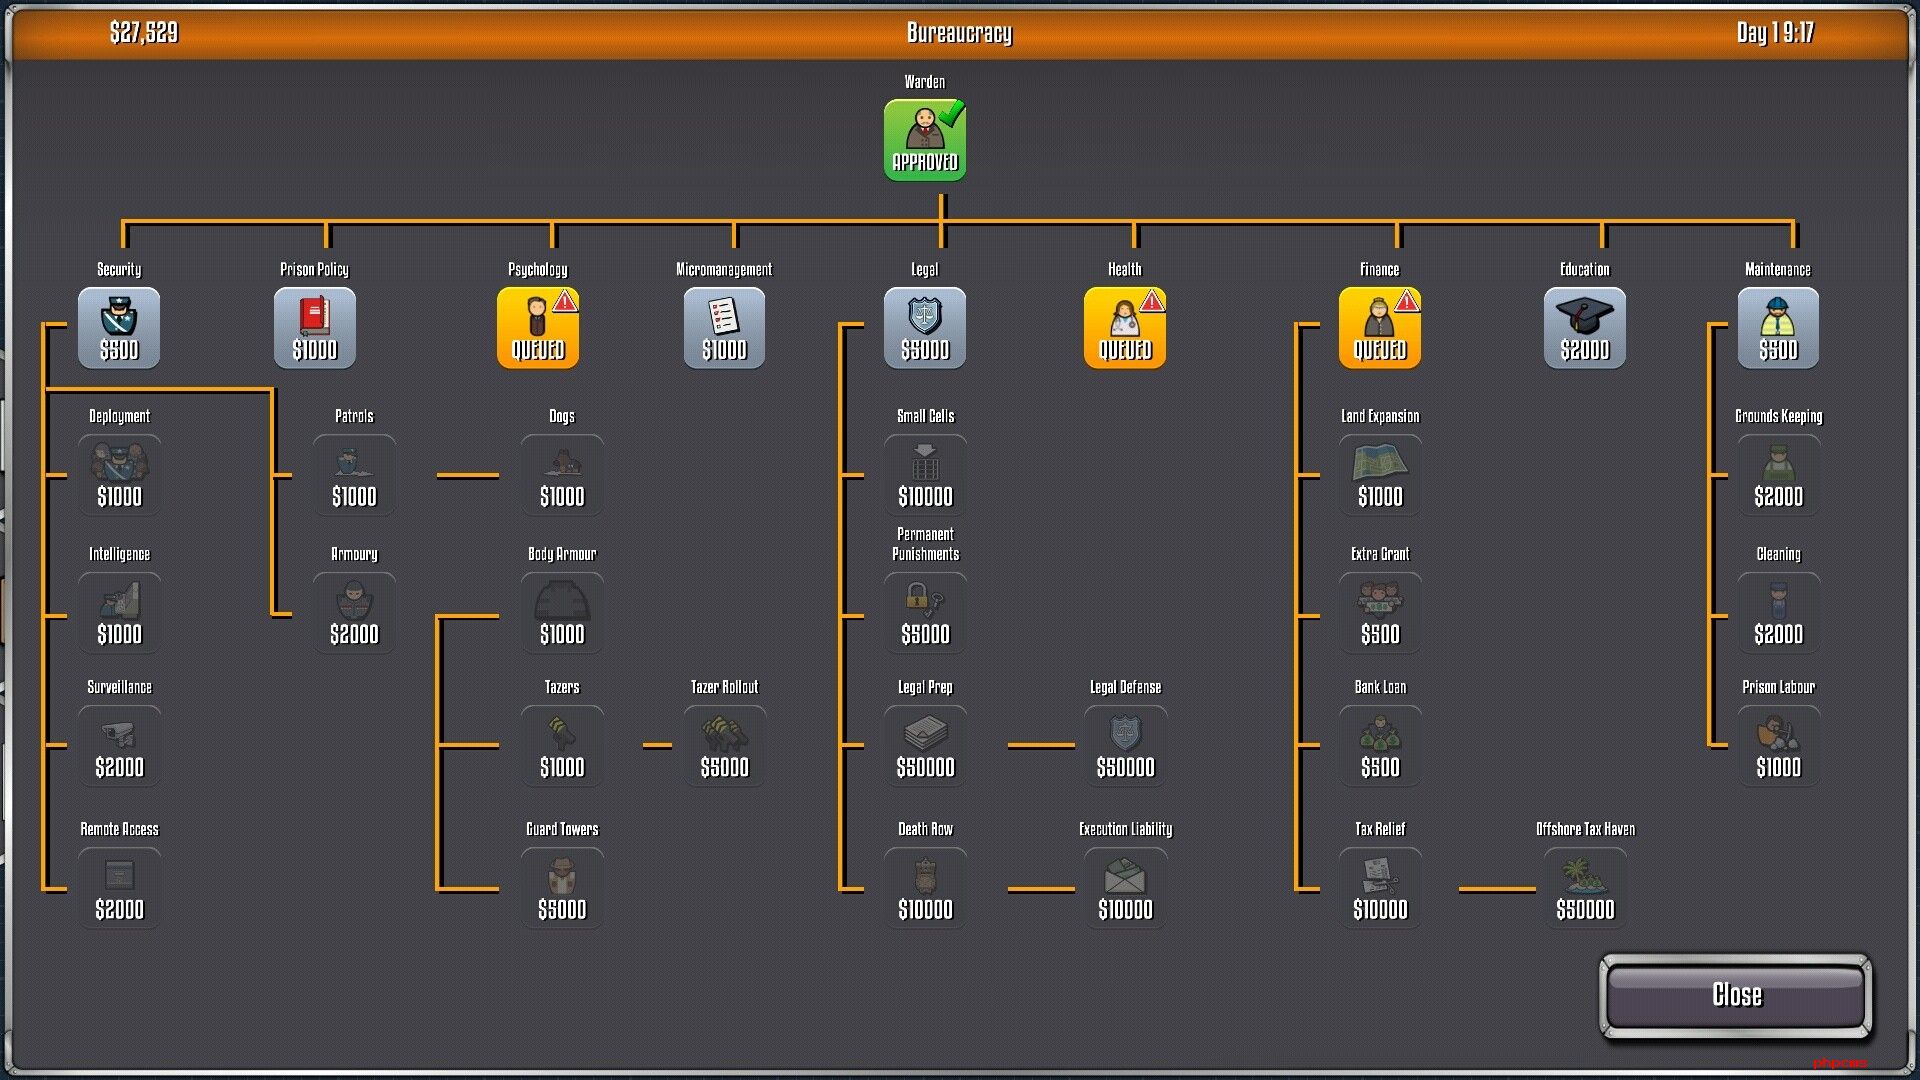Choose the Prison Labour research node
This screenshot has height=1080, width=1920.
click(x=1778, y=746)
